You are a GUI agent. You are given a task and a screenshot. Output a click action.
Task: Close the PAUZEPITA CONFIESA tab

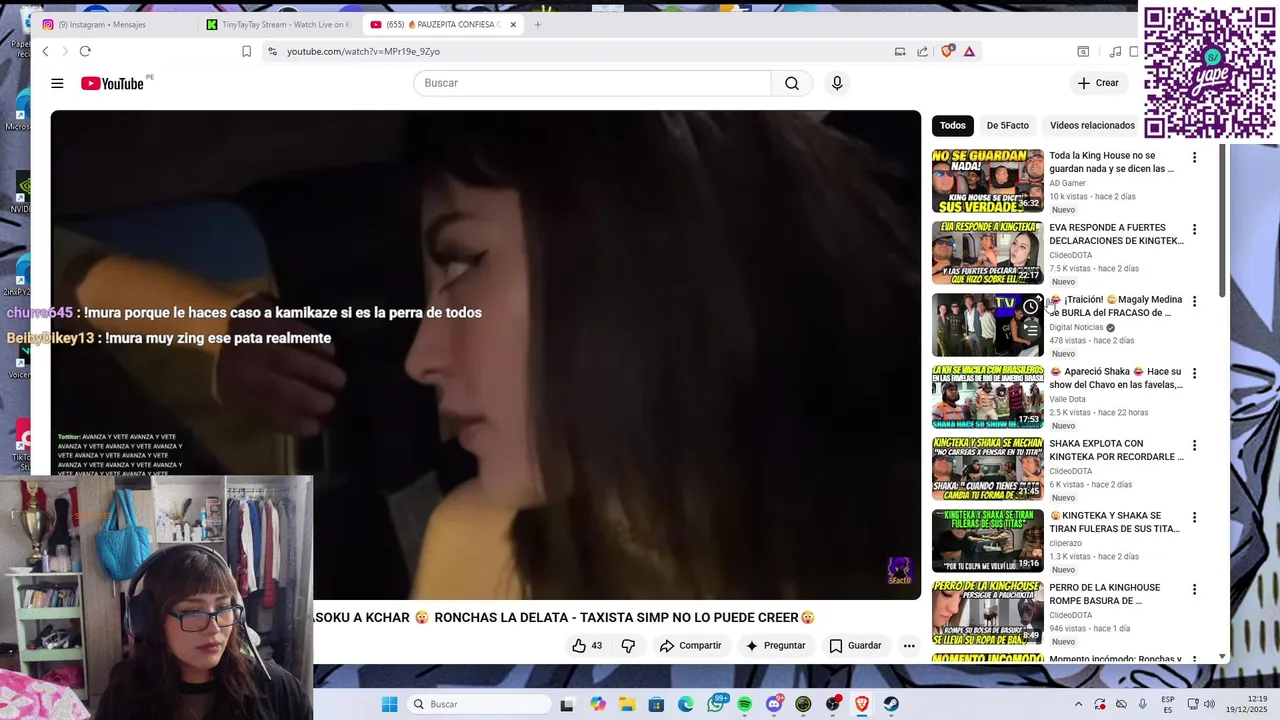pyautogui.click(x=514, y=24)
